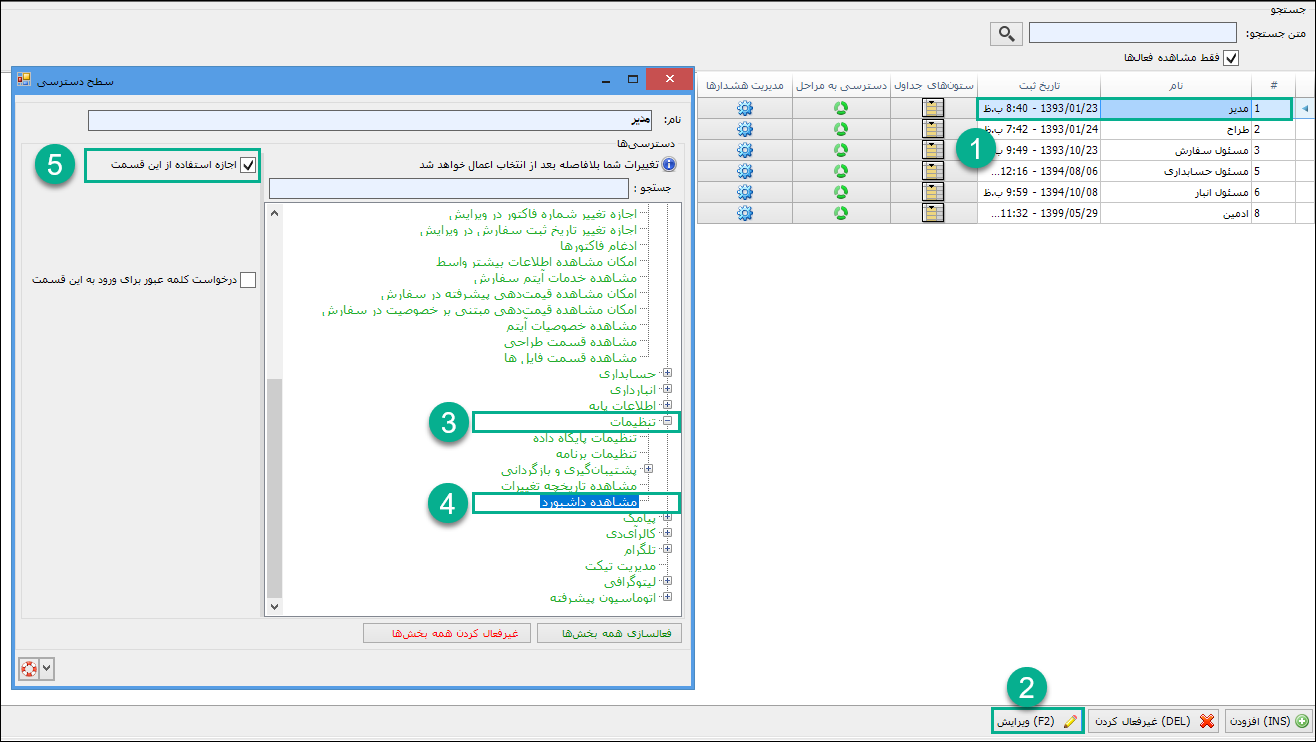Viewport: 1316px width, 742px height.
Task: Click green stage-access icon in مدیر row
Action: [x=841, y=108]
